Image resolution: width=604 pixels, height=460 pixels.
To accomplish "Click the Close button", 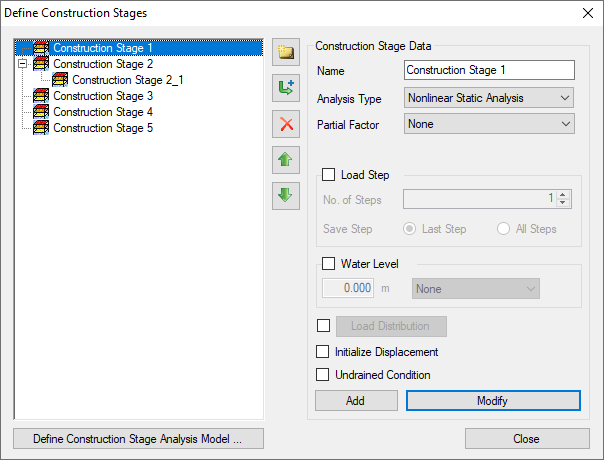I will point(527,438).
